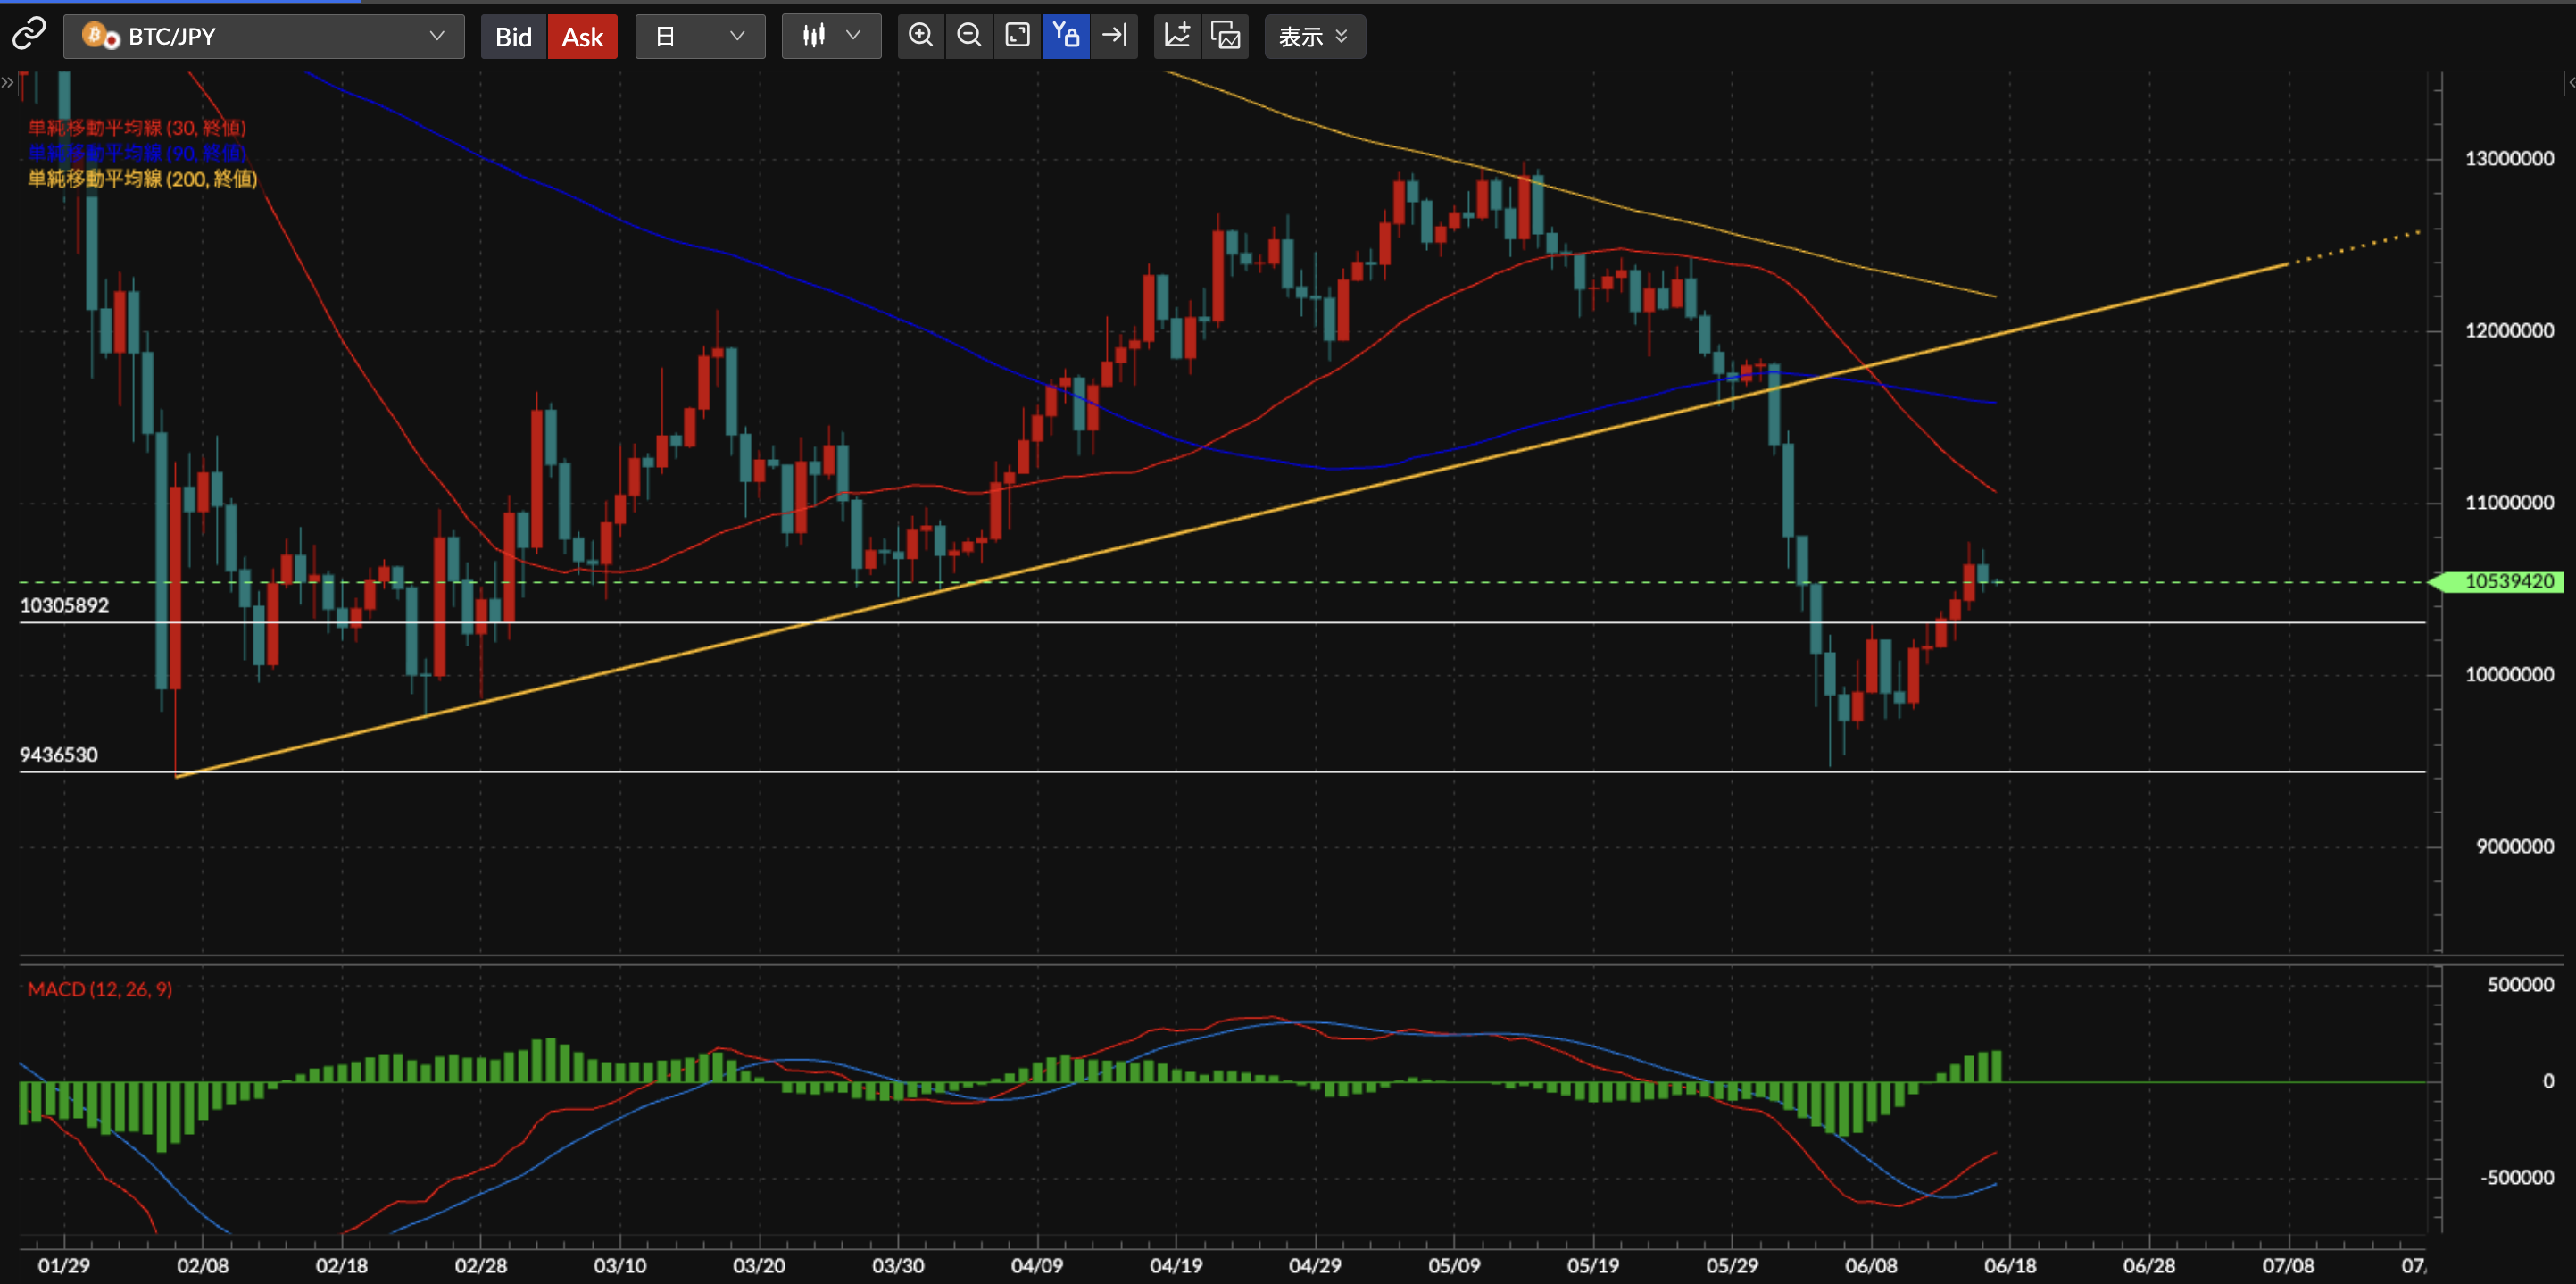Click the 30-period moving average label
Screen dimensions: 2576x1284
[137, 127]
